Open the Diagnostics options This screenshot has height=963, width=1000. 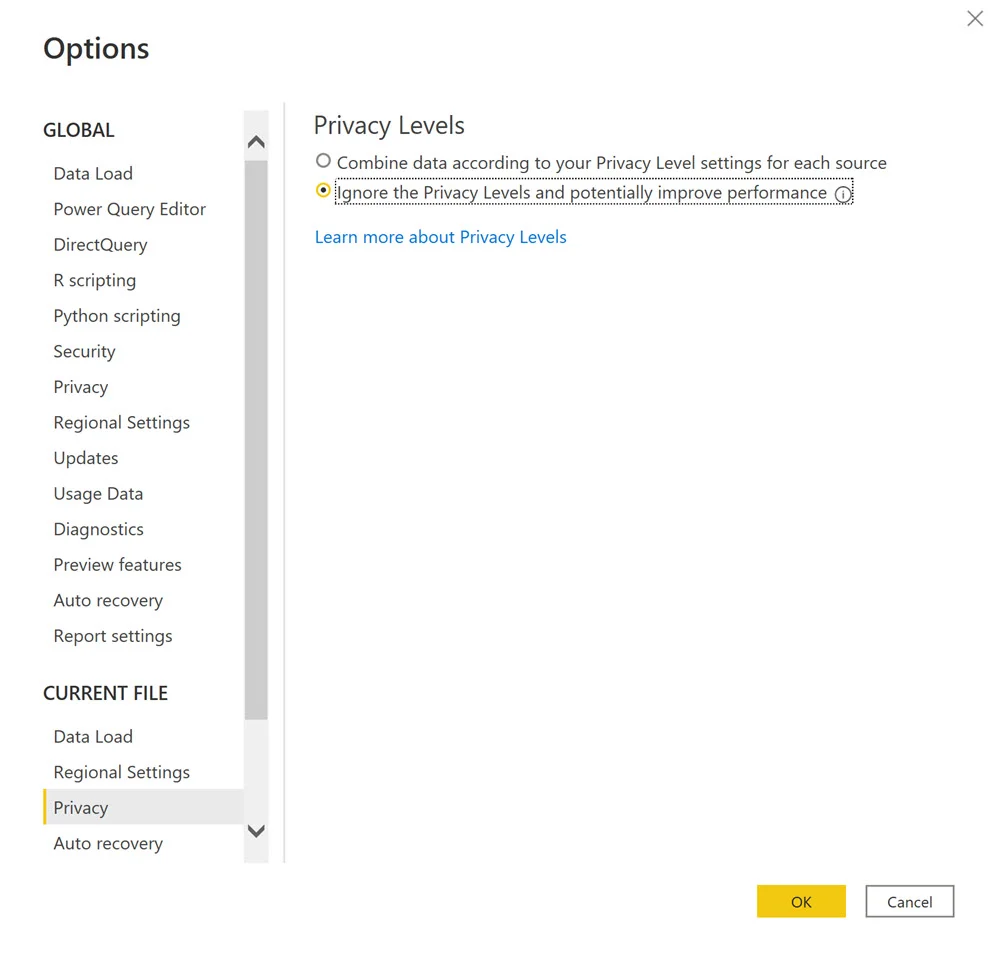tap(98, 529)
